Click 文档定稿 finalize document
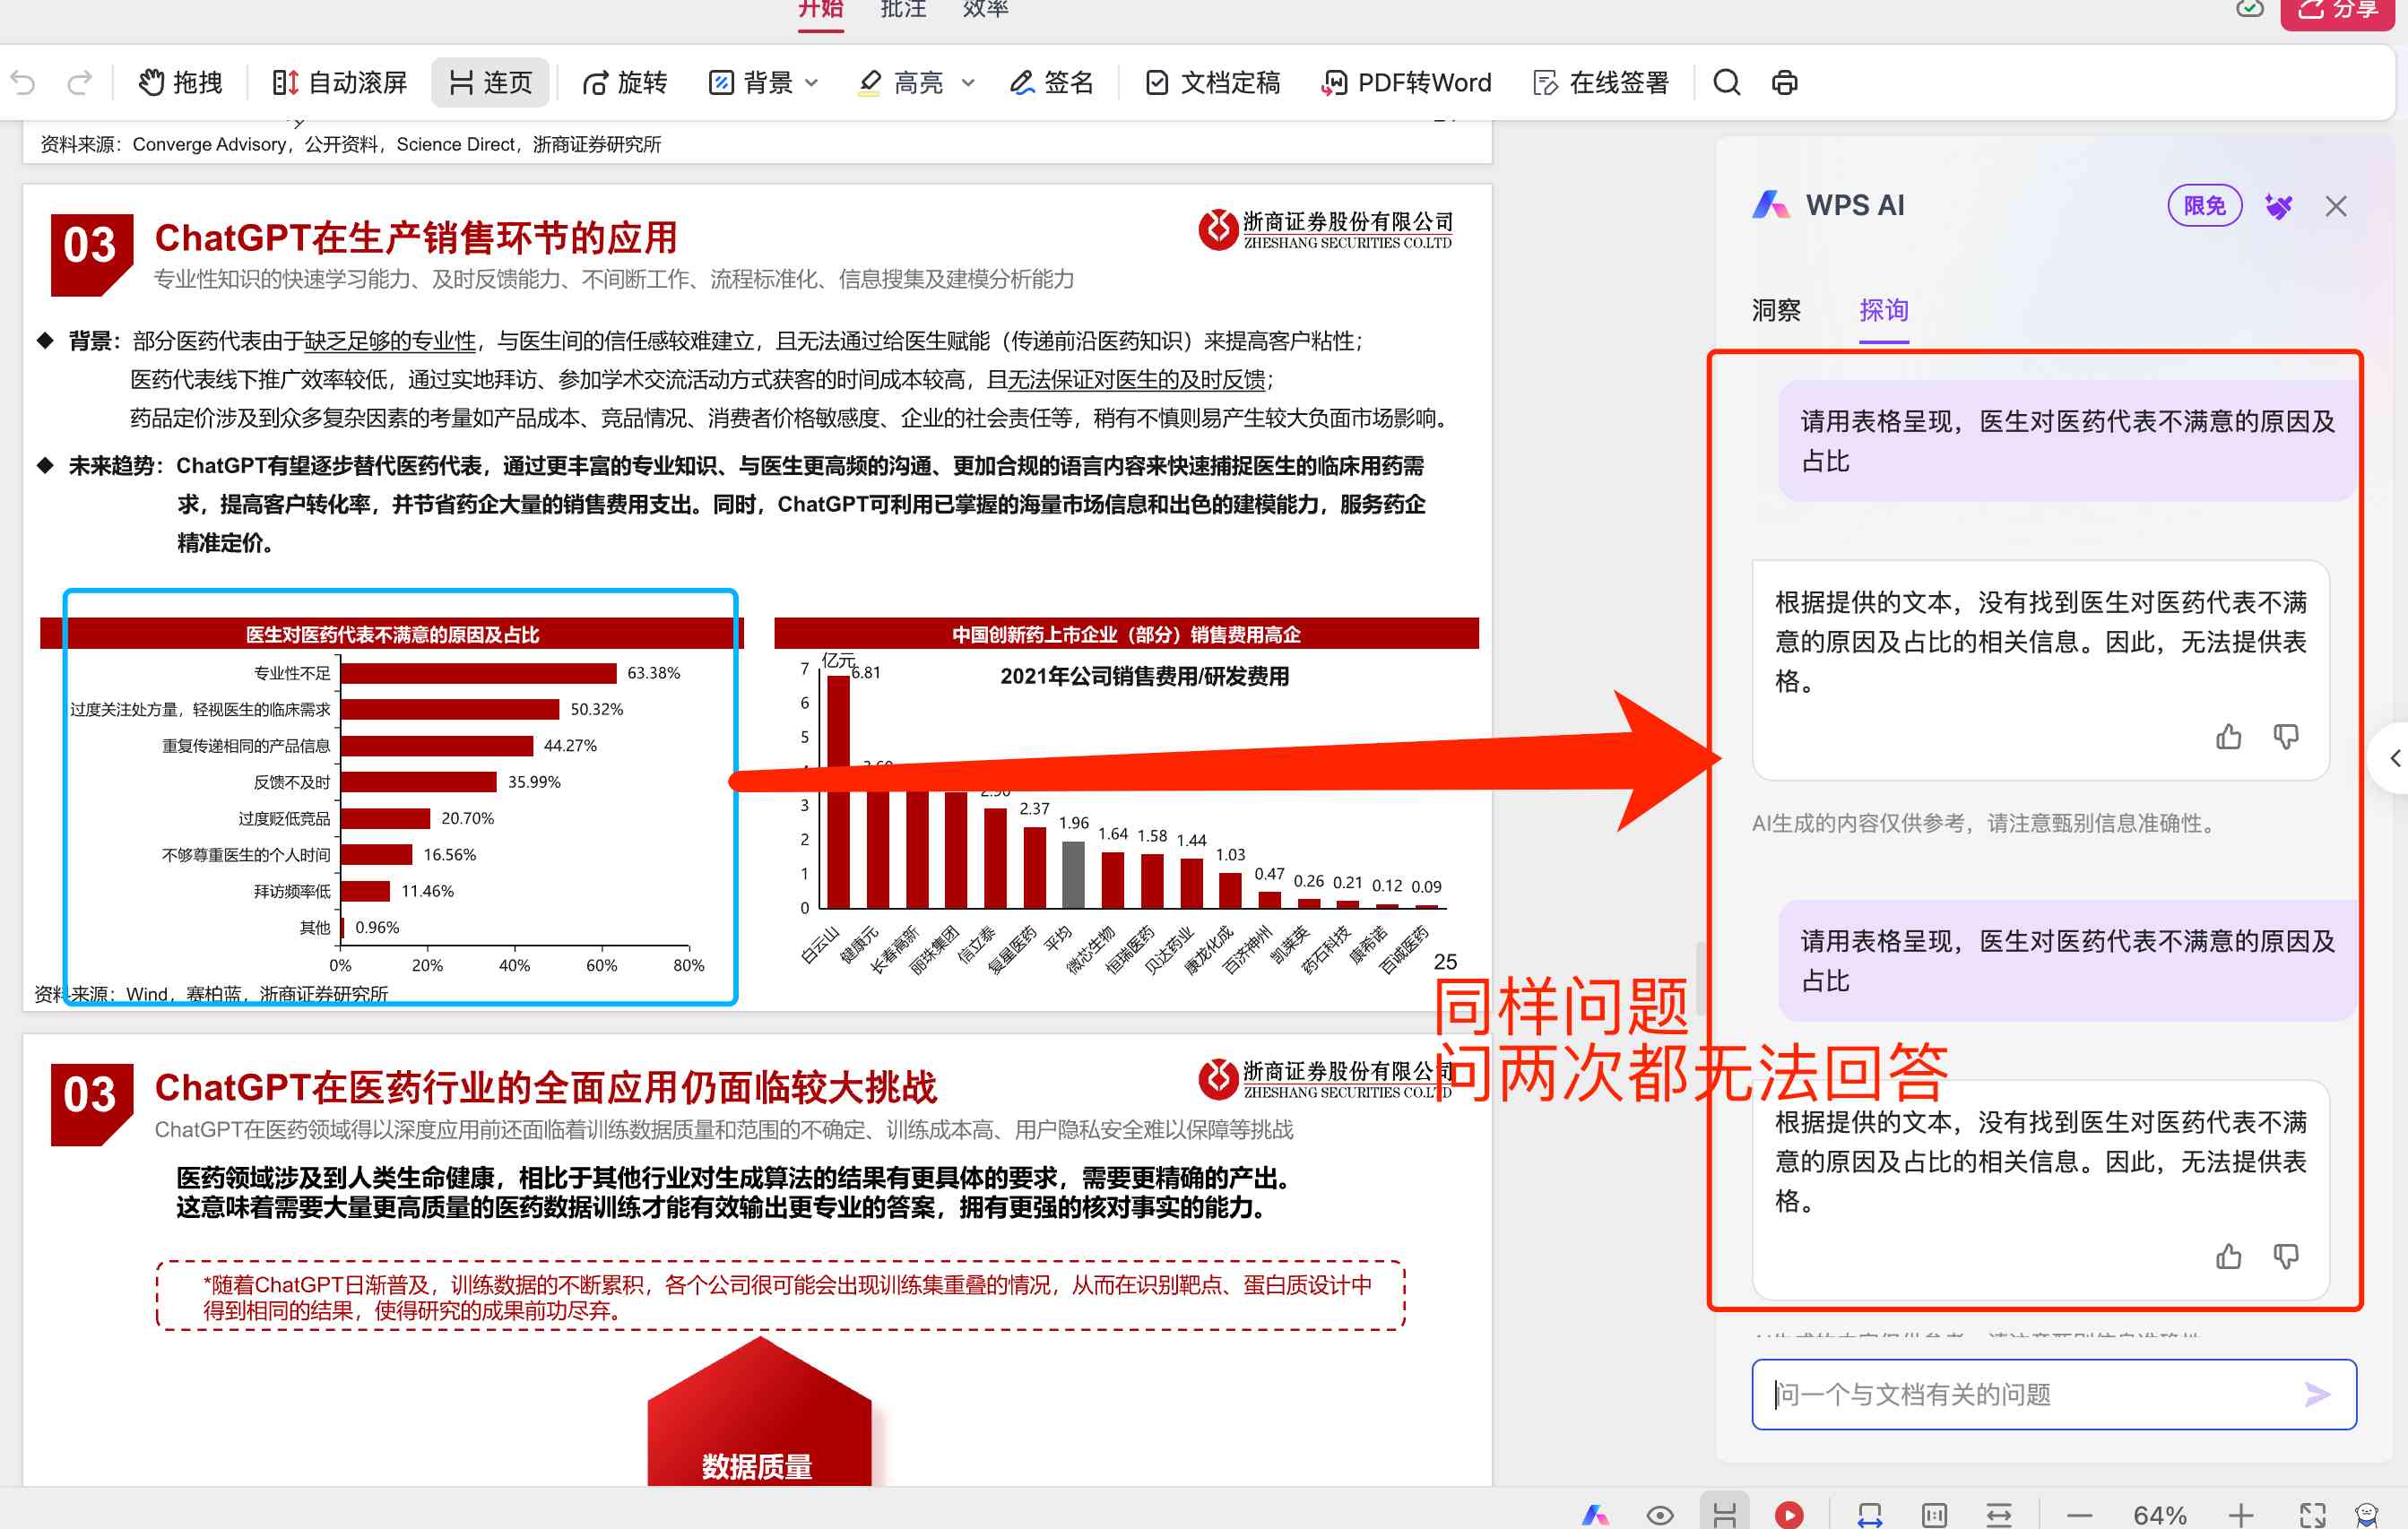The height and width of the screenshot is (1529, 2408). click(x=1213, y=83)
